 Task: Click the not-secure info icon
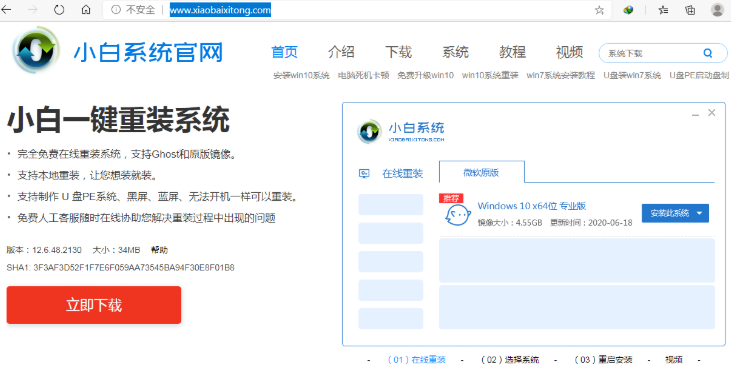[x=116, y=10]
